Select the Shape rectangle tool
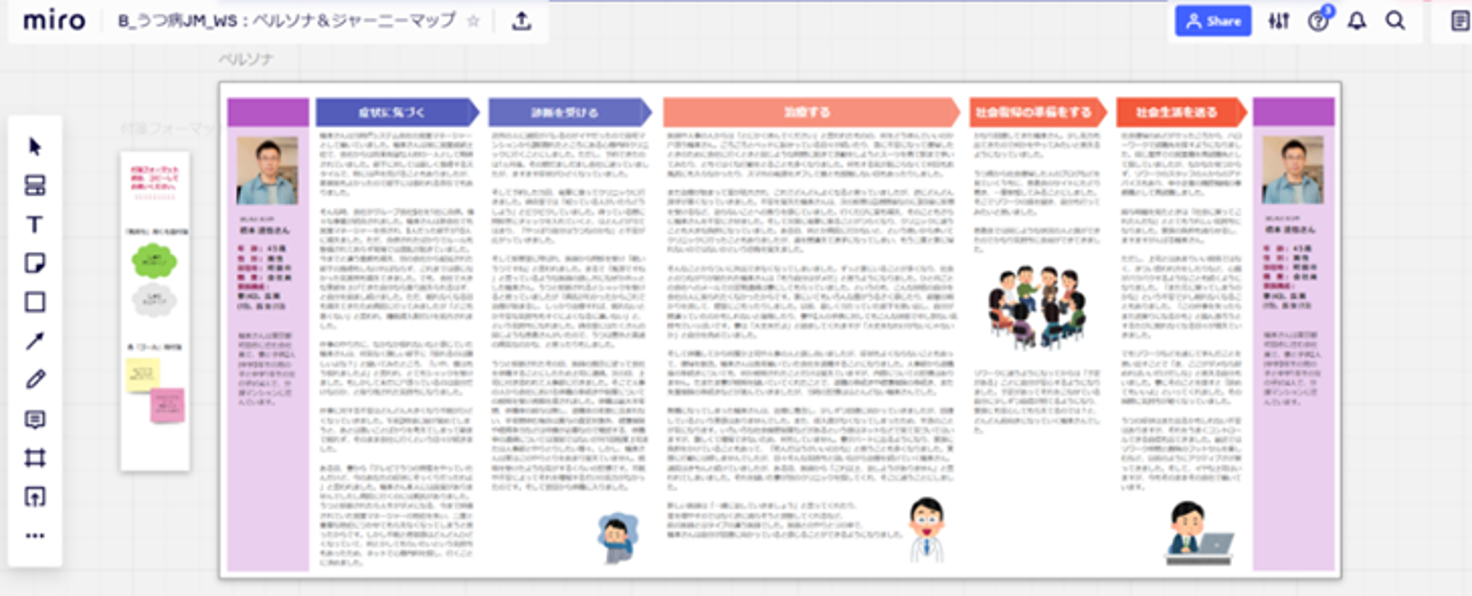The width and height of the screenshot is (1472, 596). 35,302
